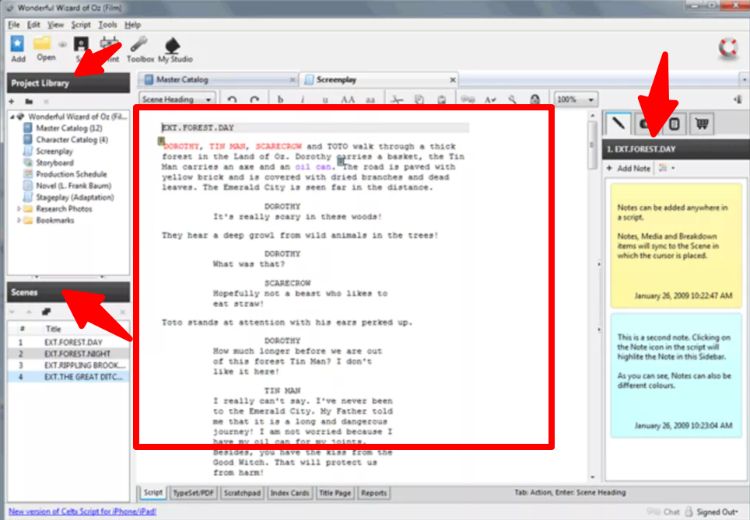The width and height of the screenshot is (750, 520).
Task: Switch to the Scratchpad bottom tab
Action: pyautogui.click(x=242, y=493)
